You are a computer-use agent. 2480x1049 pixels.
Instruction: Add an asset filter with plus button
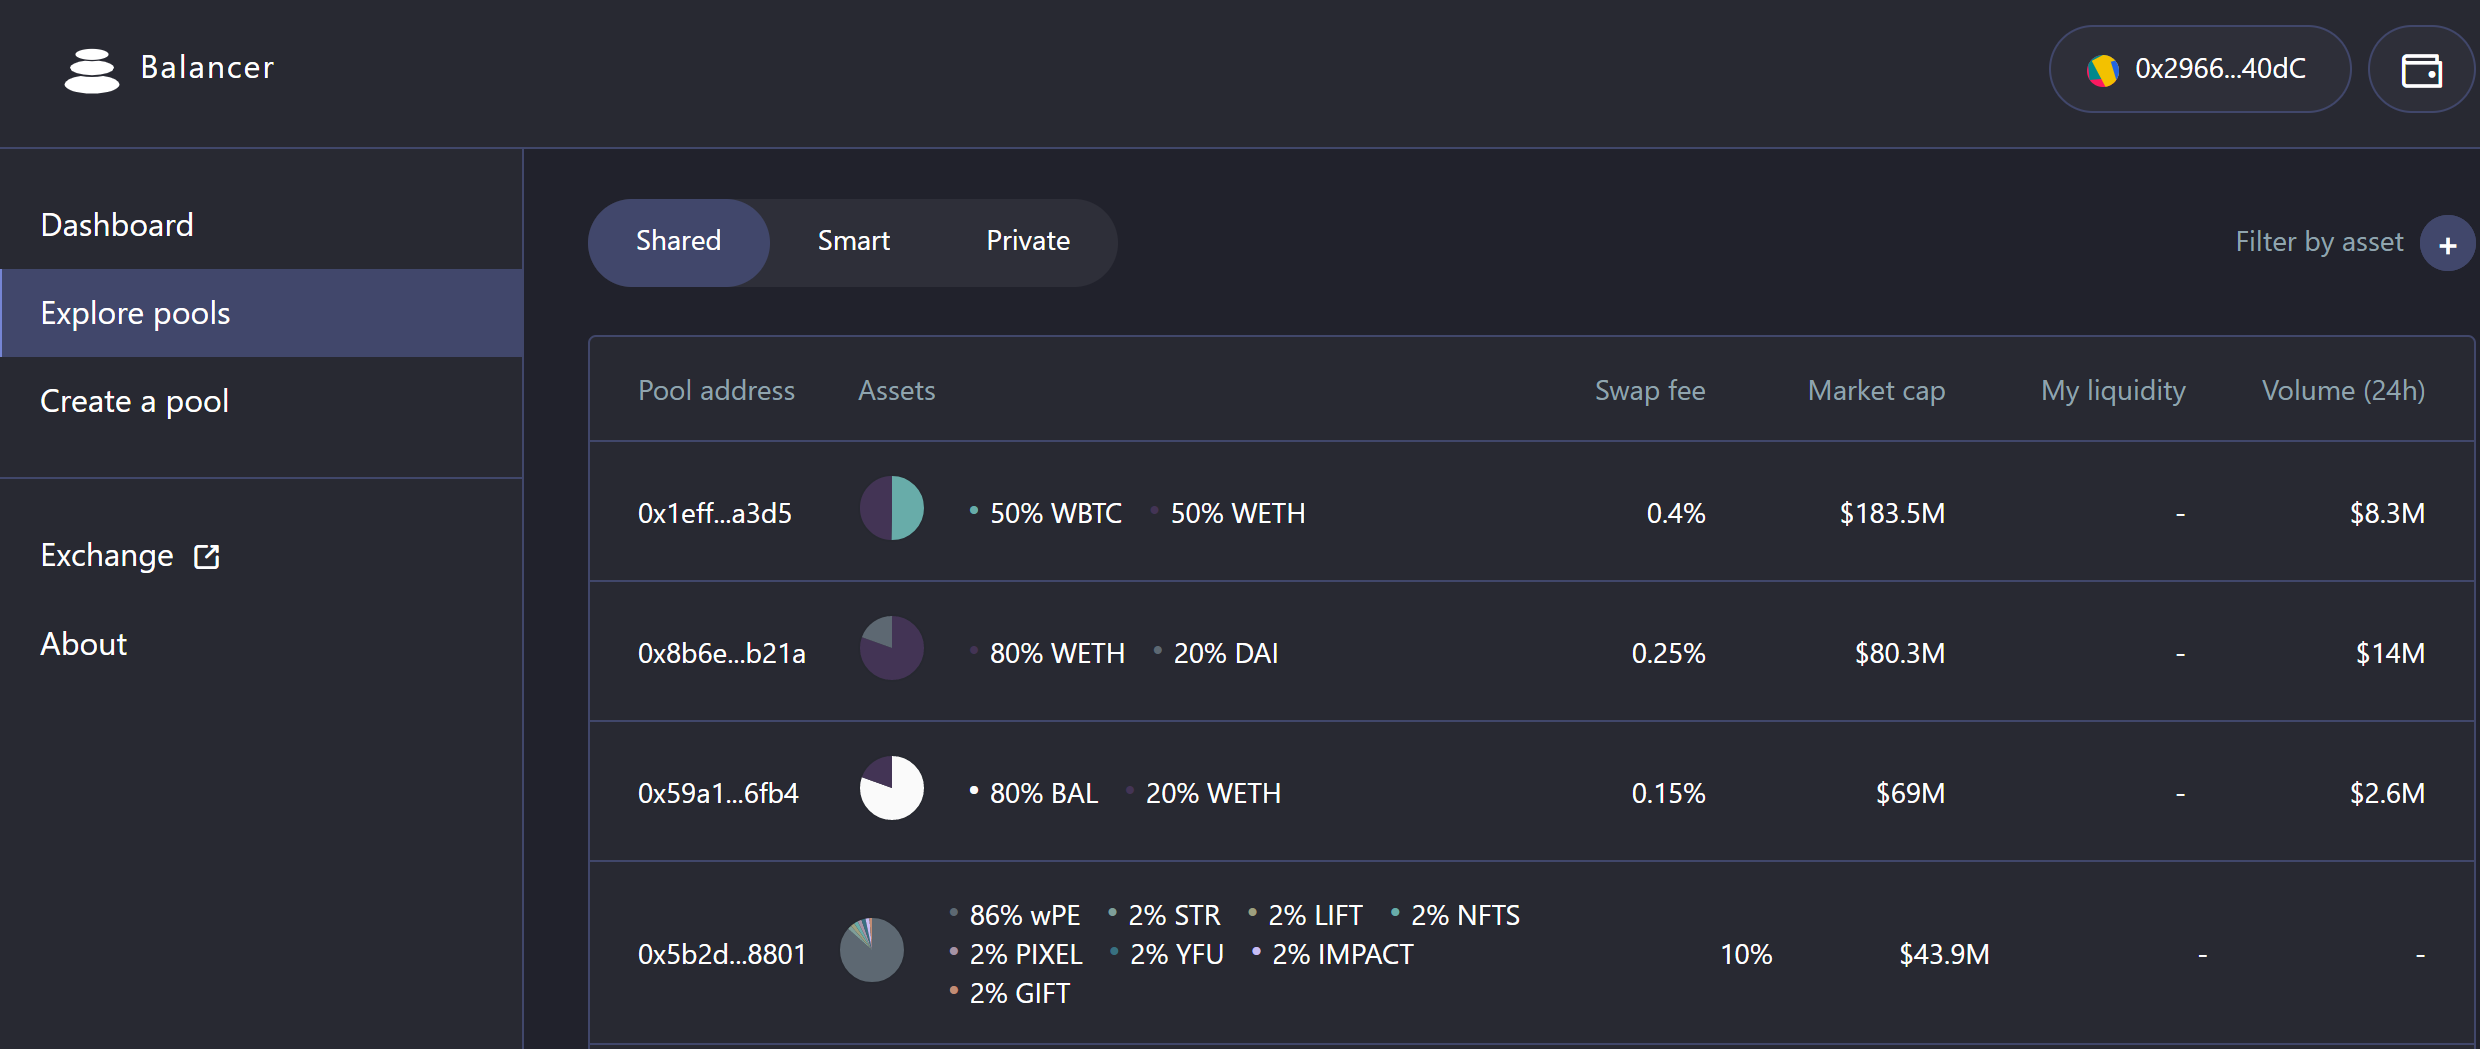[x=2447, y=243]
